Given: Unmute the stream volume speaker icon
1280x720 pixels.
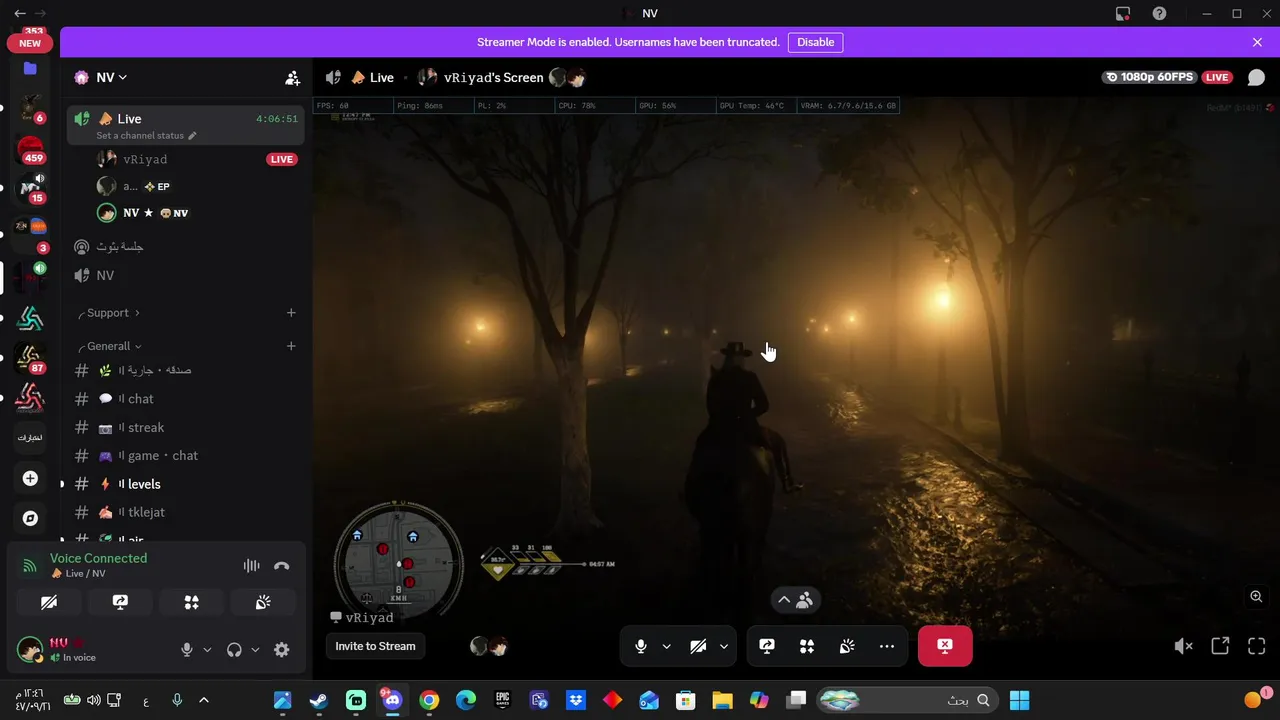Looking at the screenshot, I should (1183, 646).
